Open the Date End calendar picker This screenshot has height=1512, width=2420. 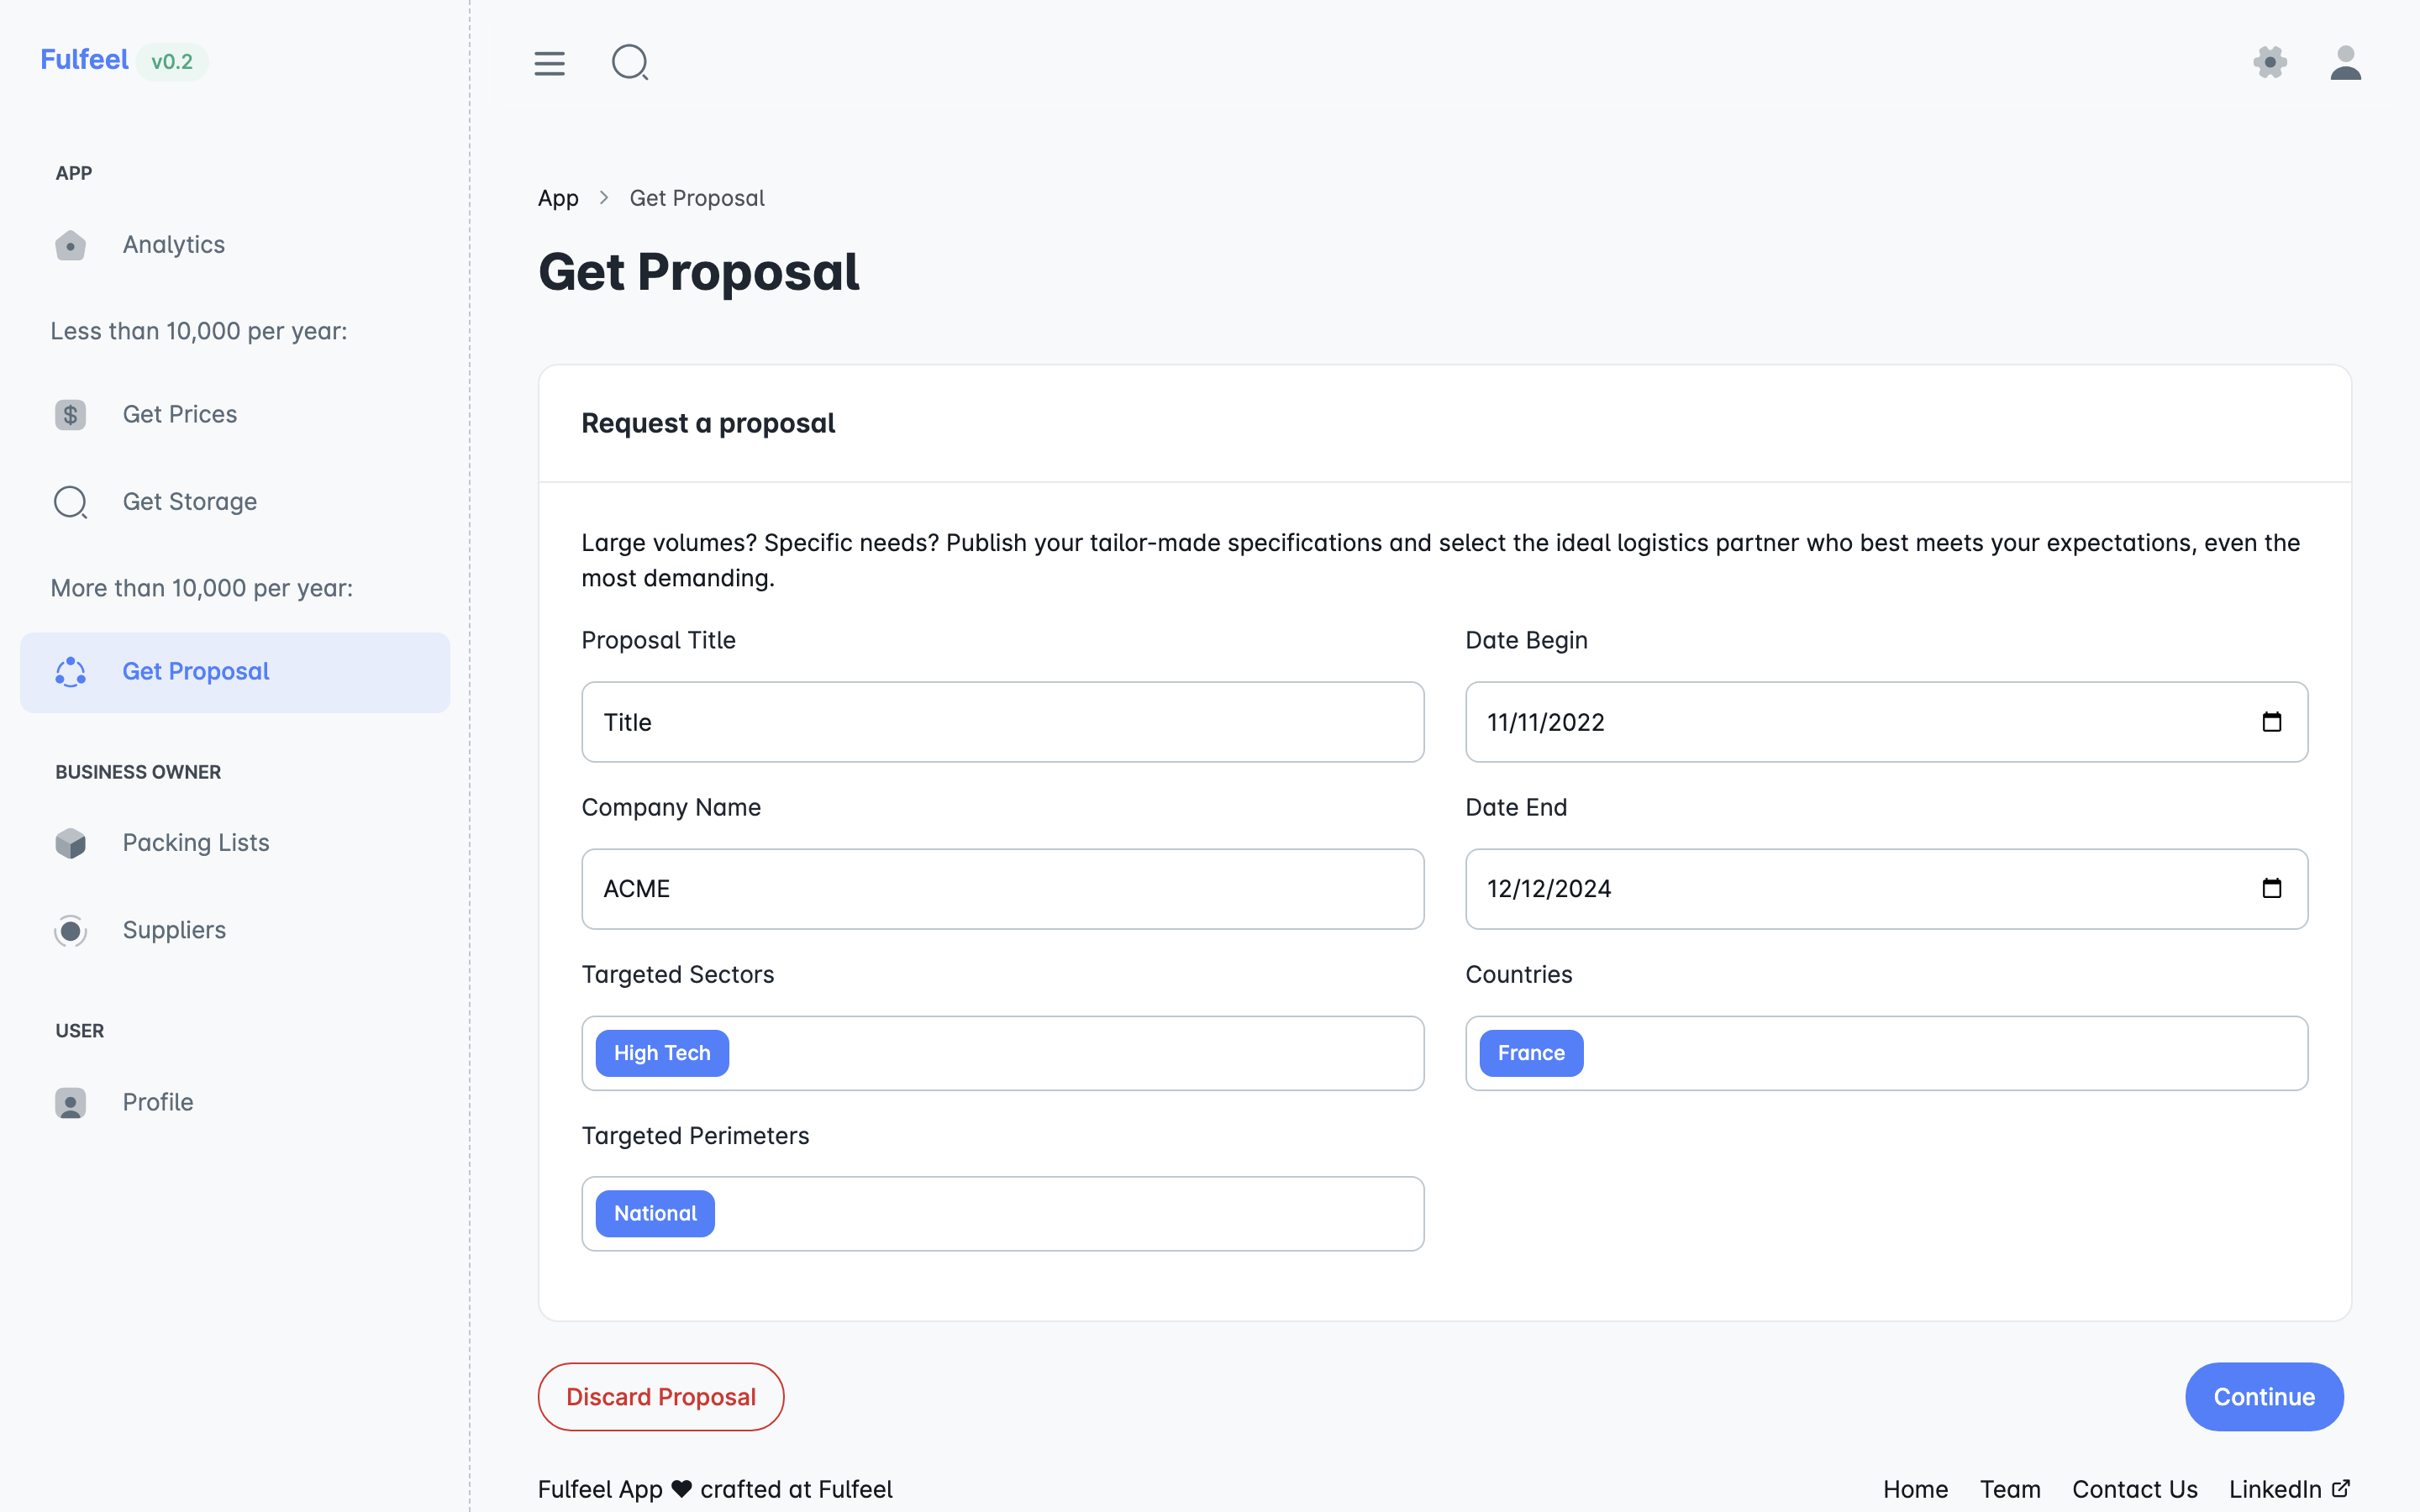click(2271, 889)
